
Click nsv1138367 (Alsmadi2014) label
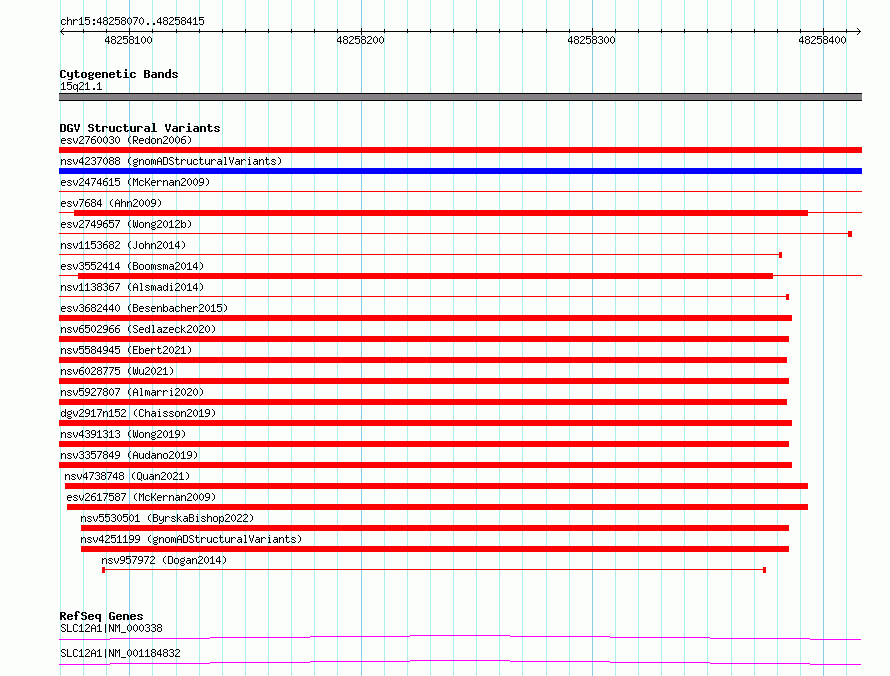click(x=132, y=287)
